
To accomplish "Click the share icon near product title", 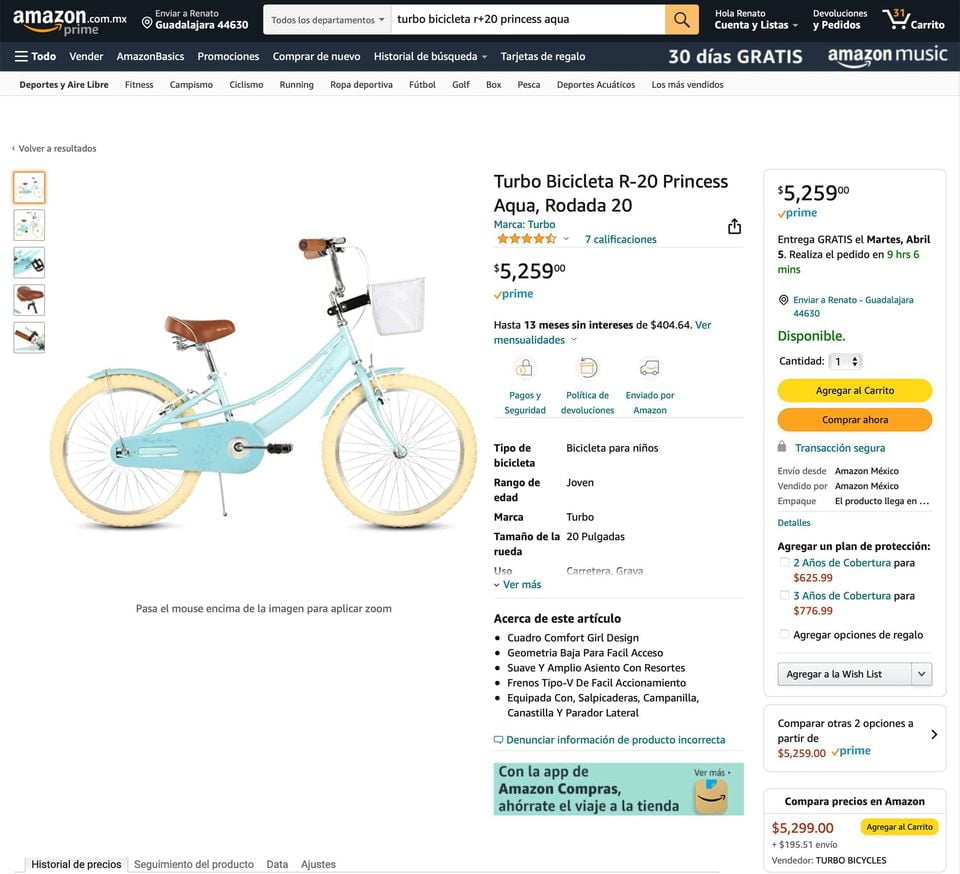I will coord(734,227).
